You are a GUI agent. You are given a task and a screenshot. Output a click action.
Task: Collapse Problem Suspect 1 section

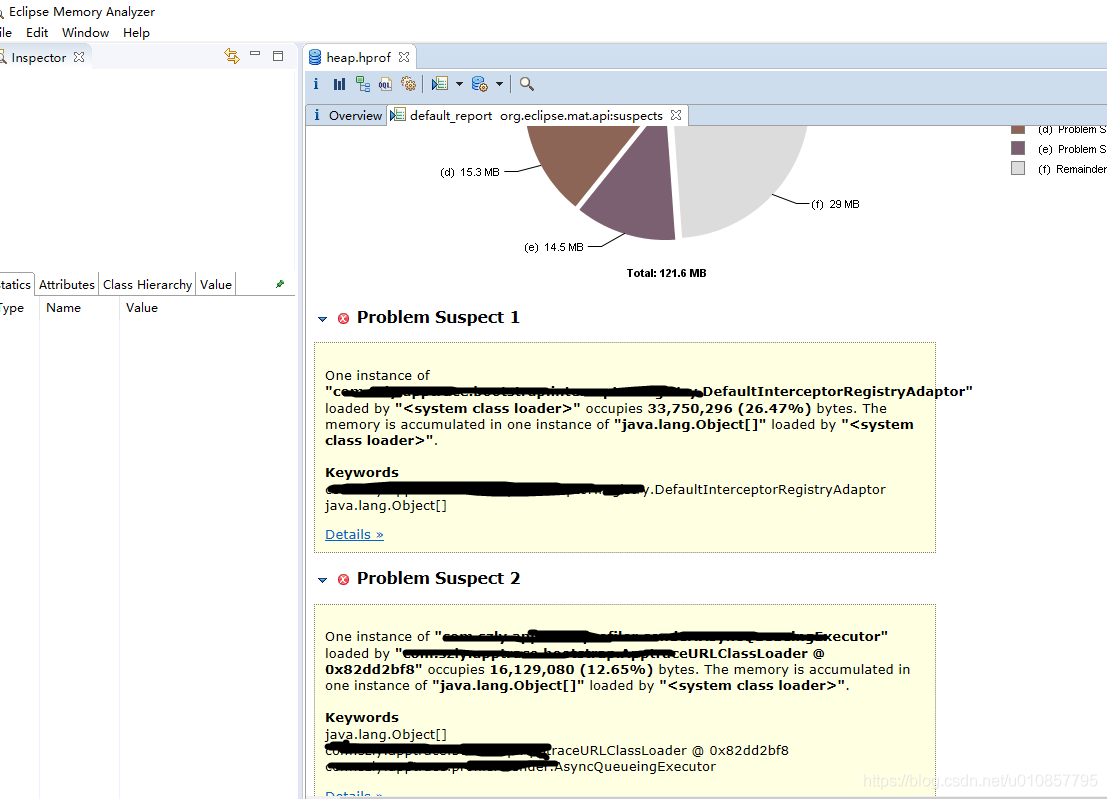coord(323,319)
